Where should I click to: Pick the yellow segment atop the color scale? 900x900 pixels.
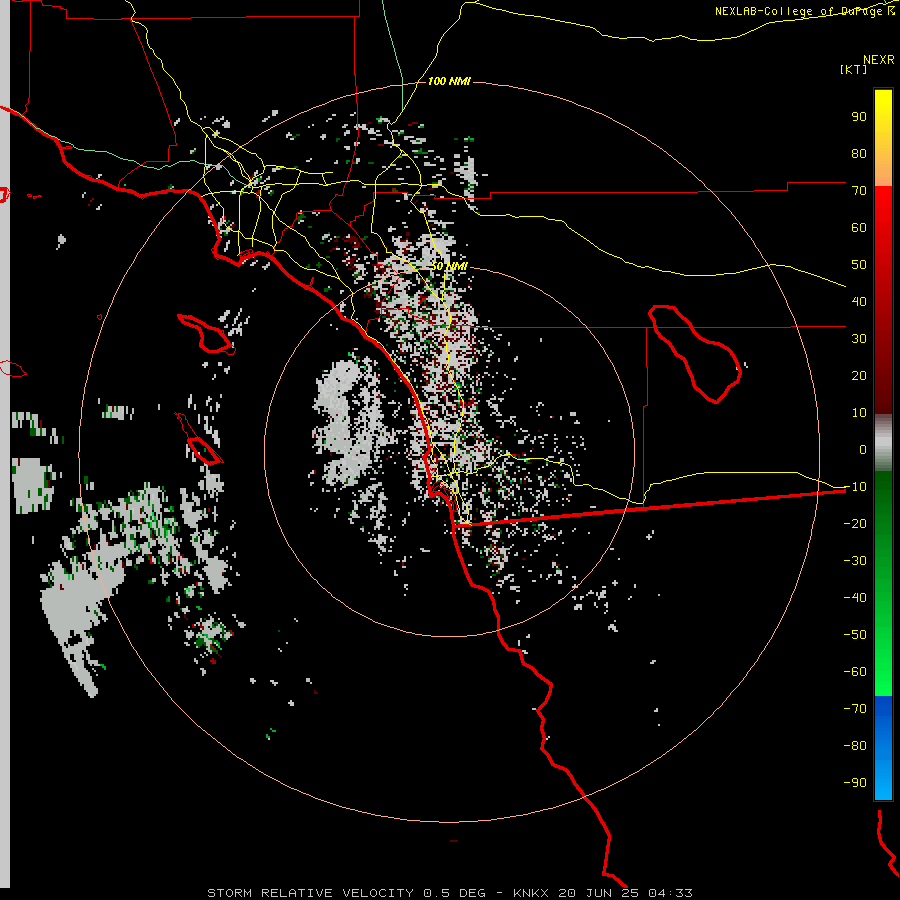883,109
